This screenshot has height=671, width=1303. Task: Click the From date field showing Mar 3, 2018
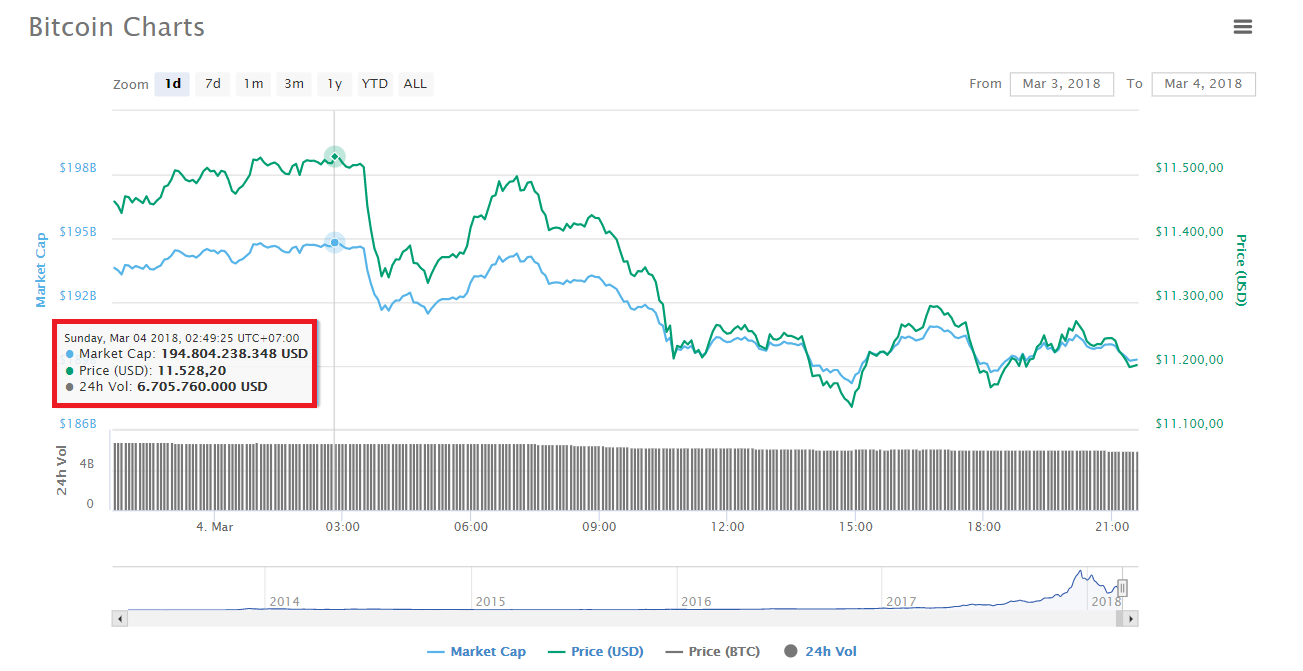[x=1061, y=84]
